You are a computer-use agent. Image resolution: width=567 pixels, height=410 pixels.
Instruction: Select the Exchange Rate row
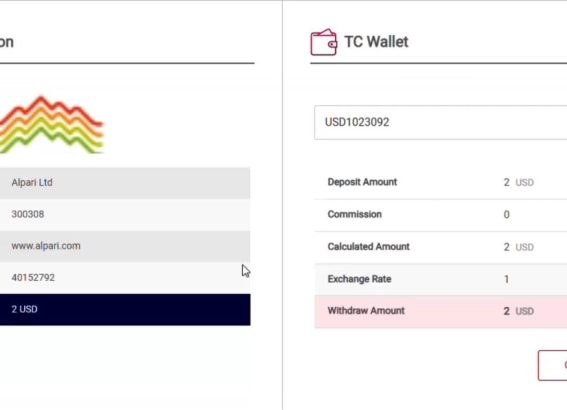(441, 279)
